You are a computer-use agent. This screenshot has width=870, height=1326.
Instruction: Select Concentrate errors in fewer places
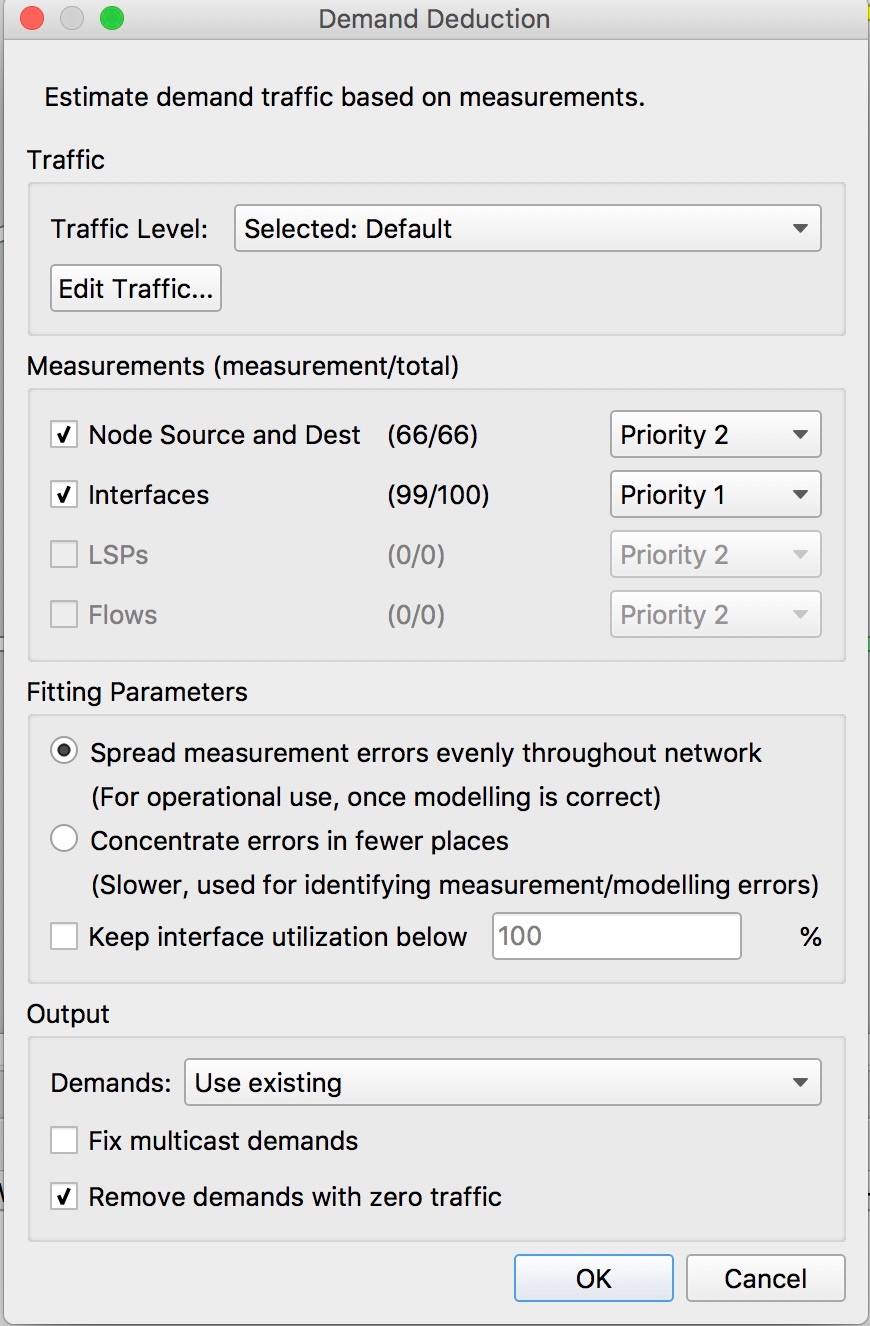[64, 841]
